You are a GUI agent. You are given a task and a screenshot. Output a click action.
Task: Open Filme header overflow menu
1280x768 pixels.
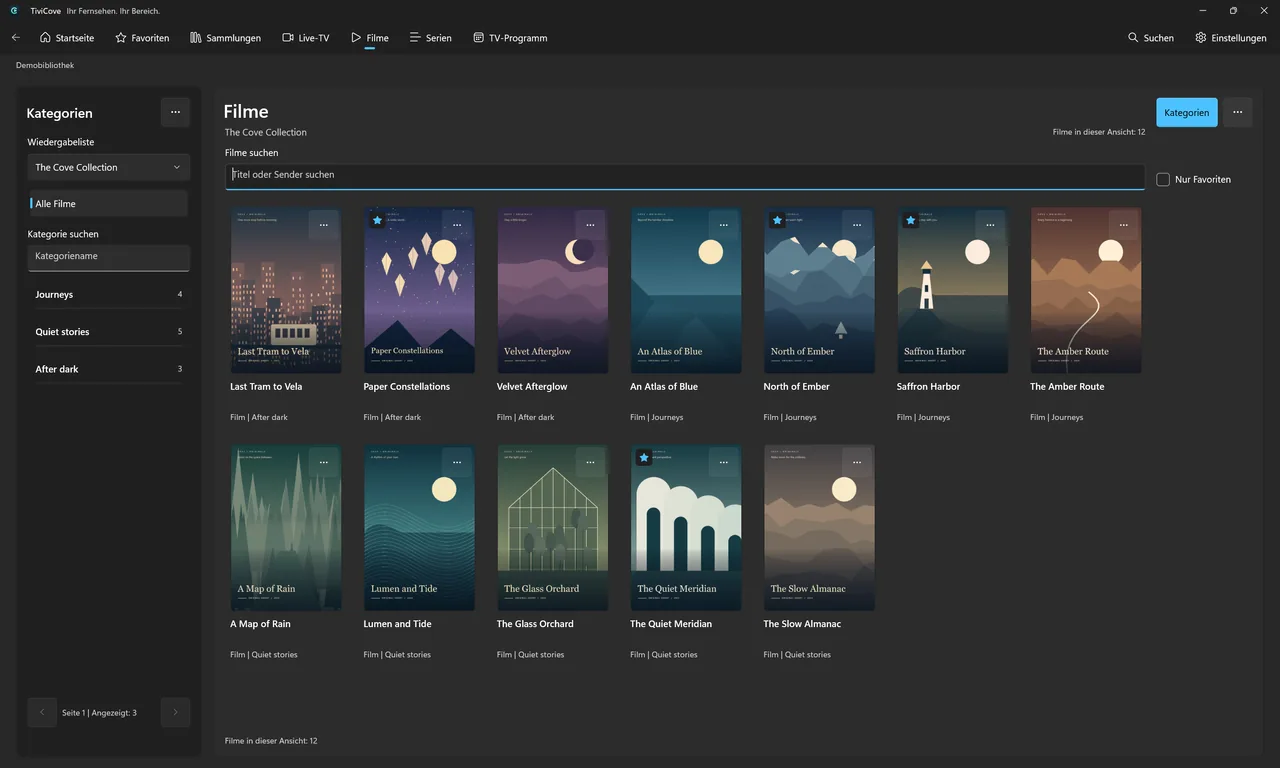1237,112
